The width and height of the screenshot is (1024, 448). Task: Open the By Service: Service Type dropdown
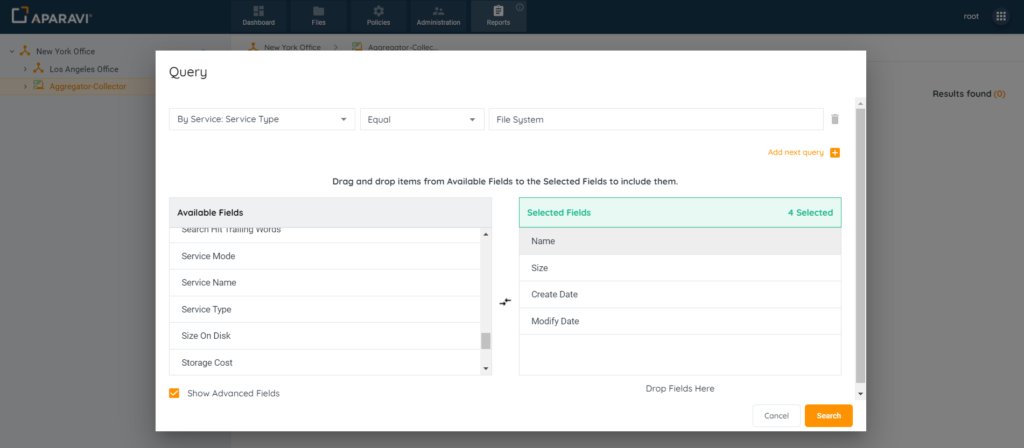[x=262, y=119]
